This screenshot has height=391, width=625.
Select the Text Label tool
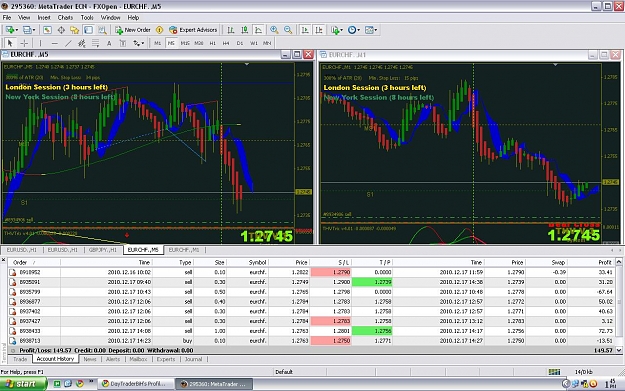(123, 43)
